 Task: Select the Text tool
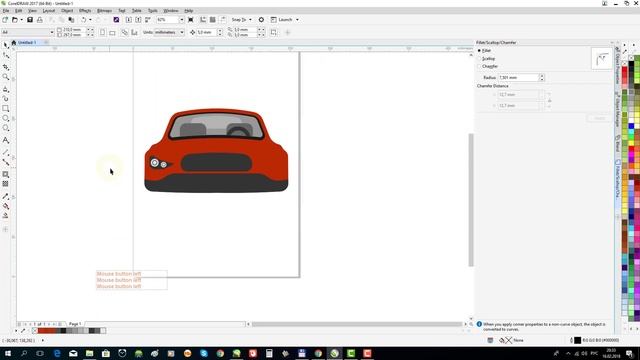coord(6,140)
